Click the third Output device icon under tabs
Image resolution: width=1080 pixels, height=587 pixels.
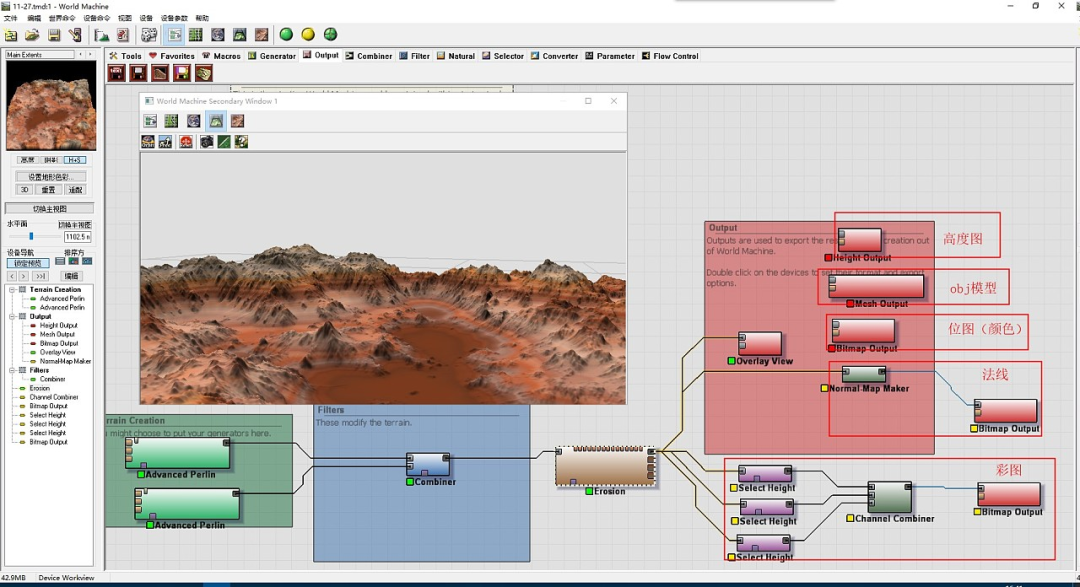[x=160, y=73]
